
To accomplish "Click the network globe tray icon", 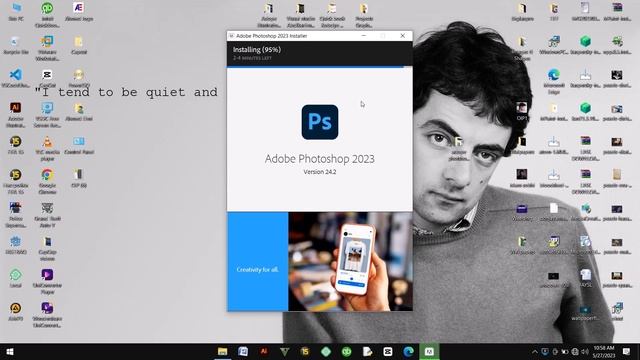I will (x=575, y=351).
